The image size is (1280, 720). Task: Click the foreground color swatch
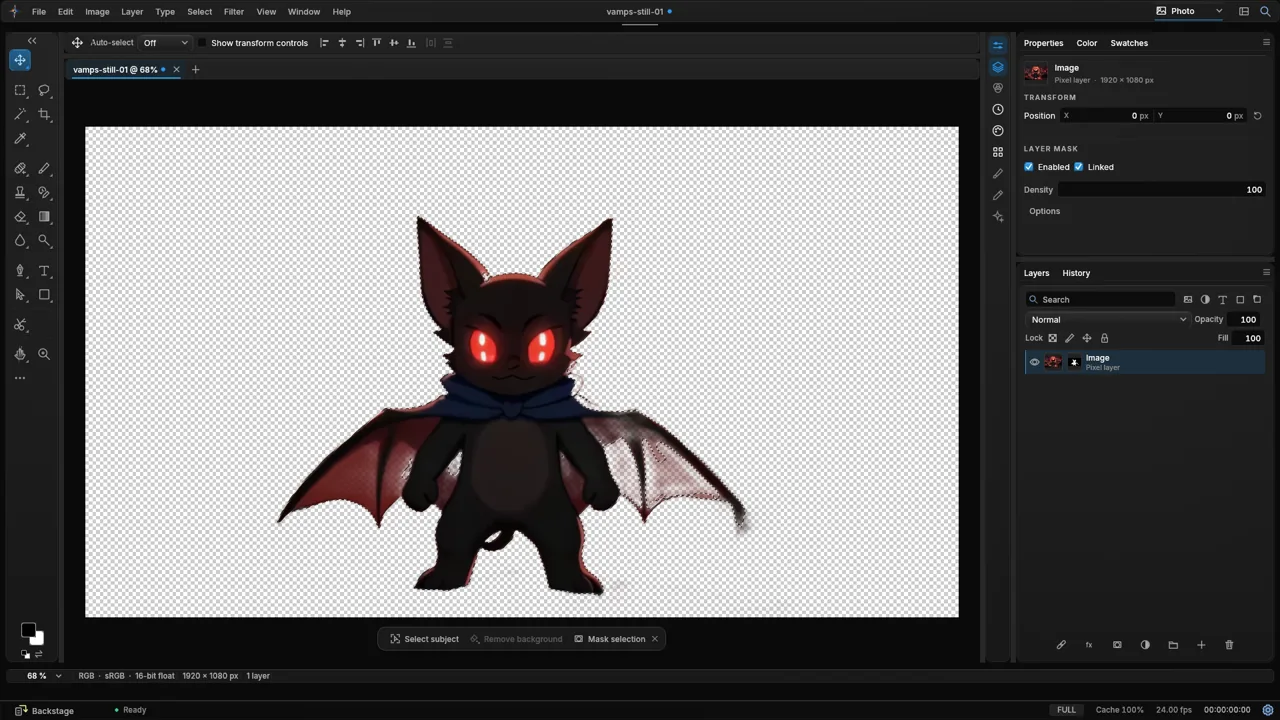28,630
